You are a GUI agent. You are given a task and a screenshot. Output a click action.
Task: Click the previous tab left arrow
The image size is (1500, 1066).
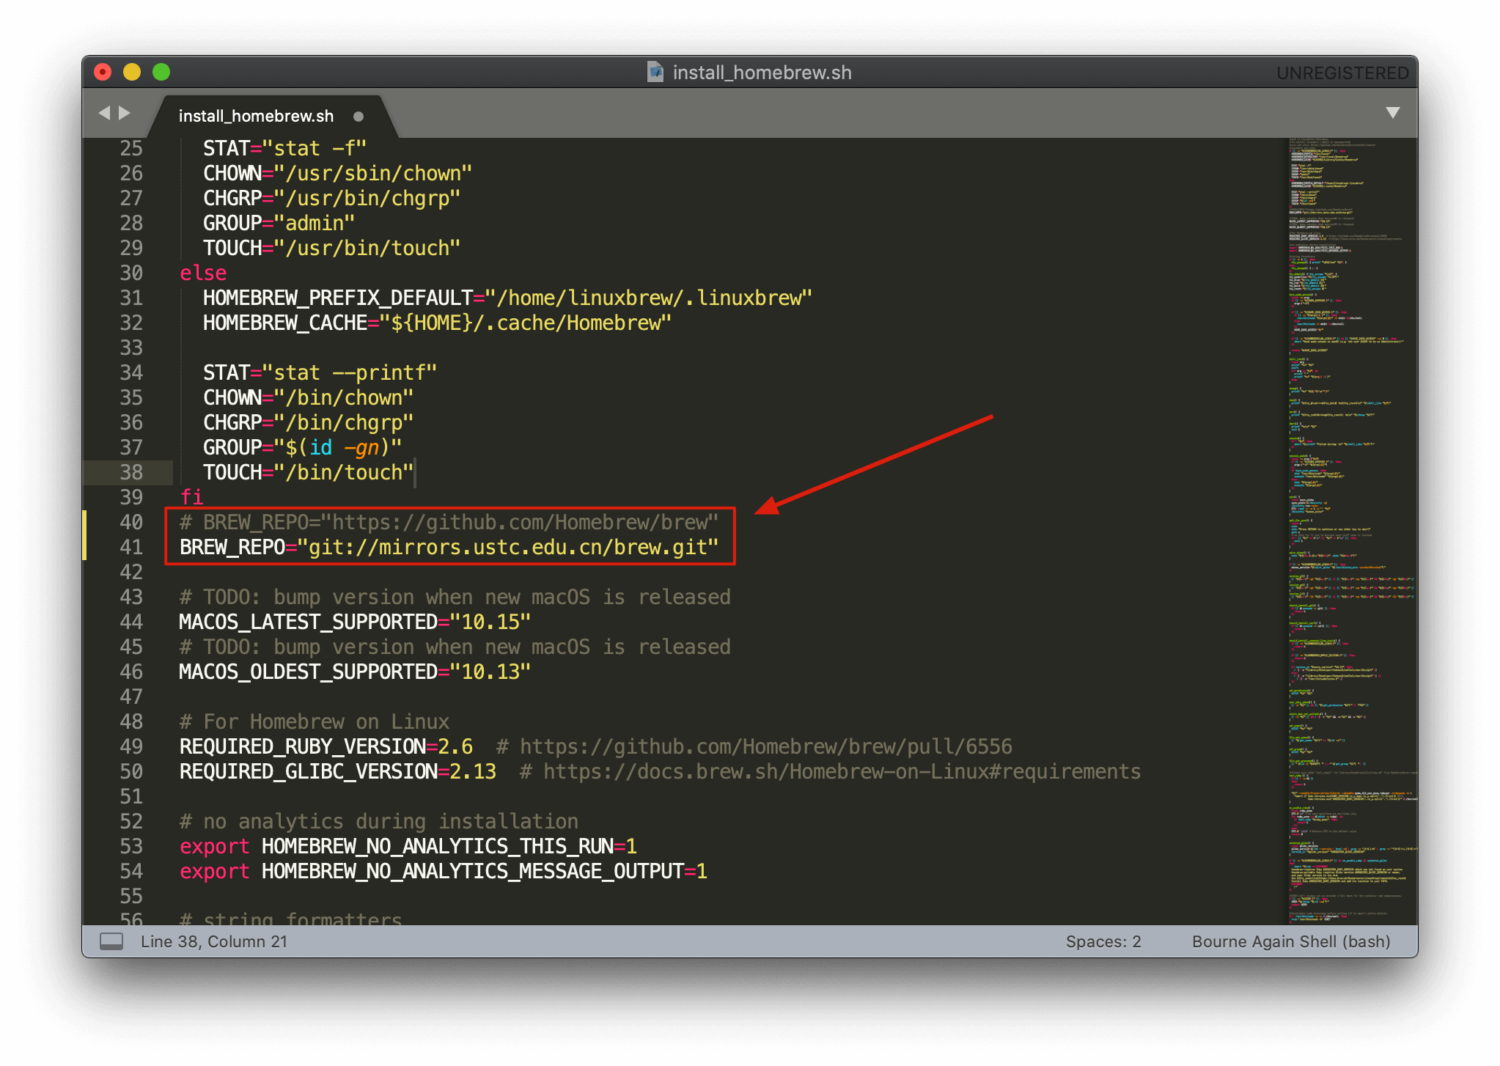click(x=104, y=113)
